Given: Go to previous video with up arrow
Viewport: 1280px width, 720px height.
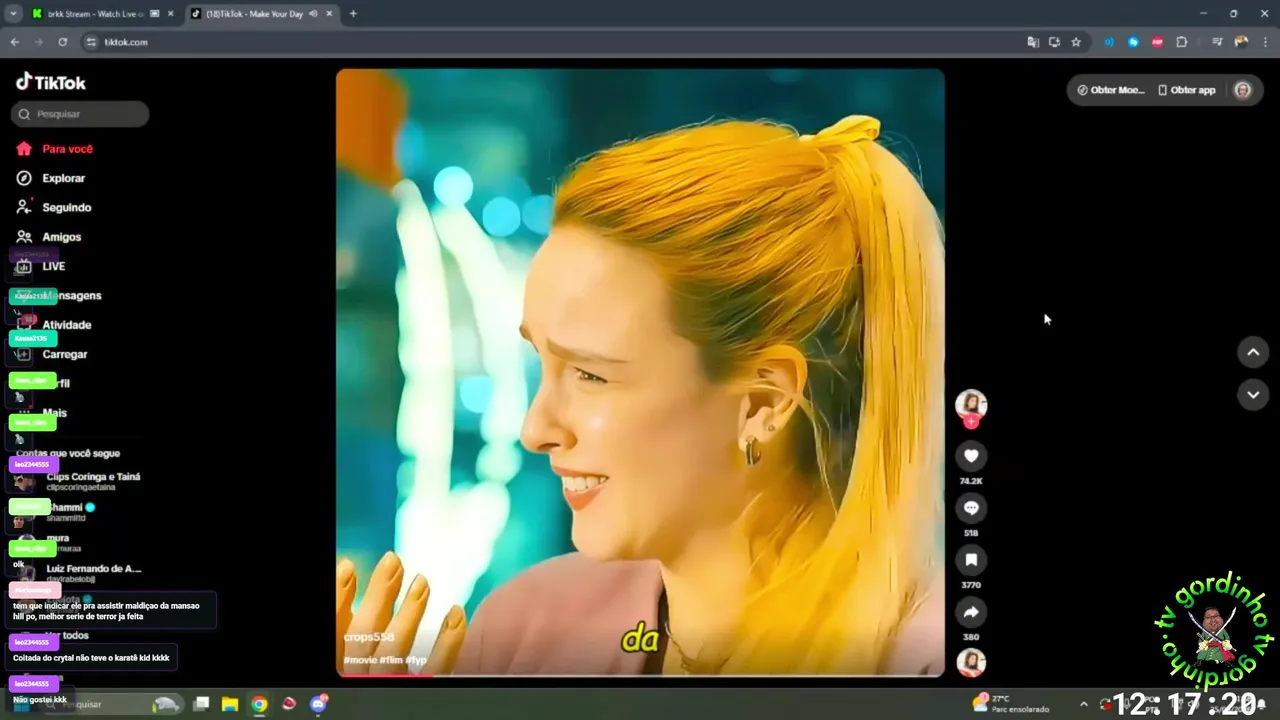Looking at the screenshot, I should (x=1253, y=352).
